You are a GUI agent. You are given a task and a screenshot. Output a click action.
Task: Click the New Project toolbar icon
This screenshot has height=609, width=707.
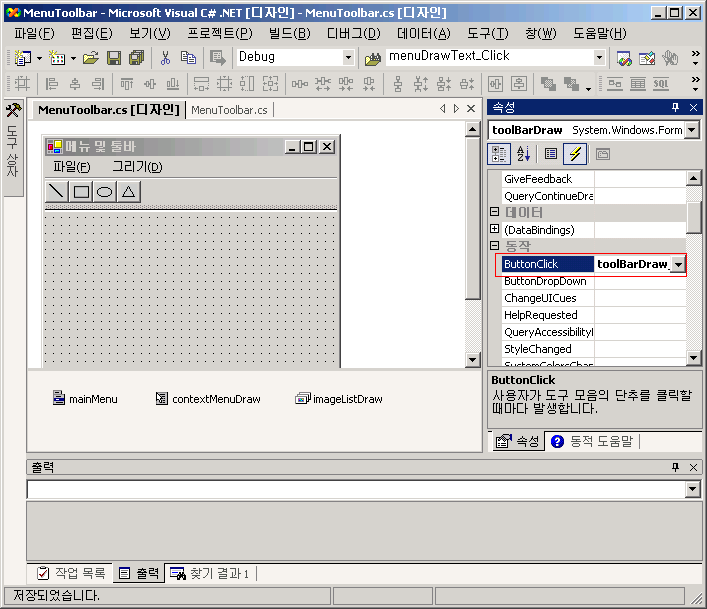[23, 58]
